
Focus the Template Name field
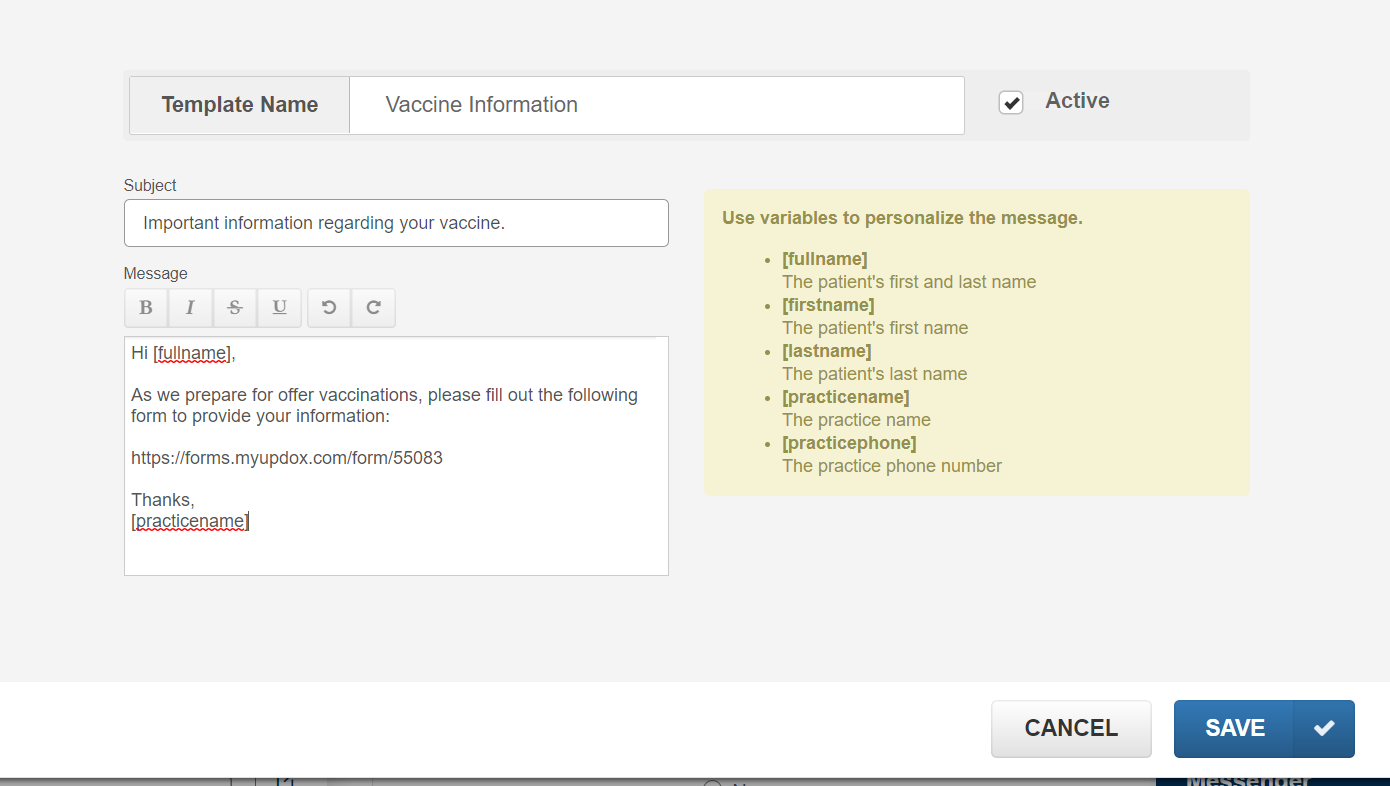point(656,105)
